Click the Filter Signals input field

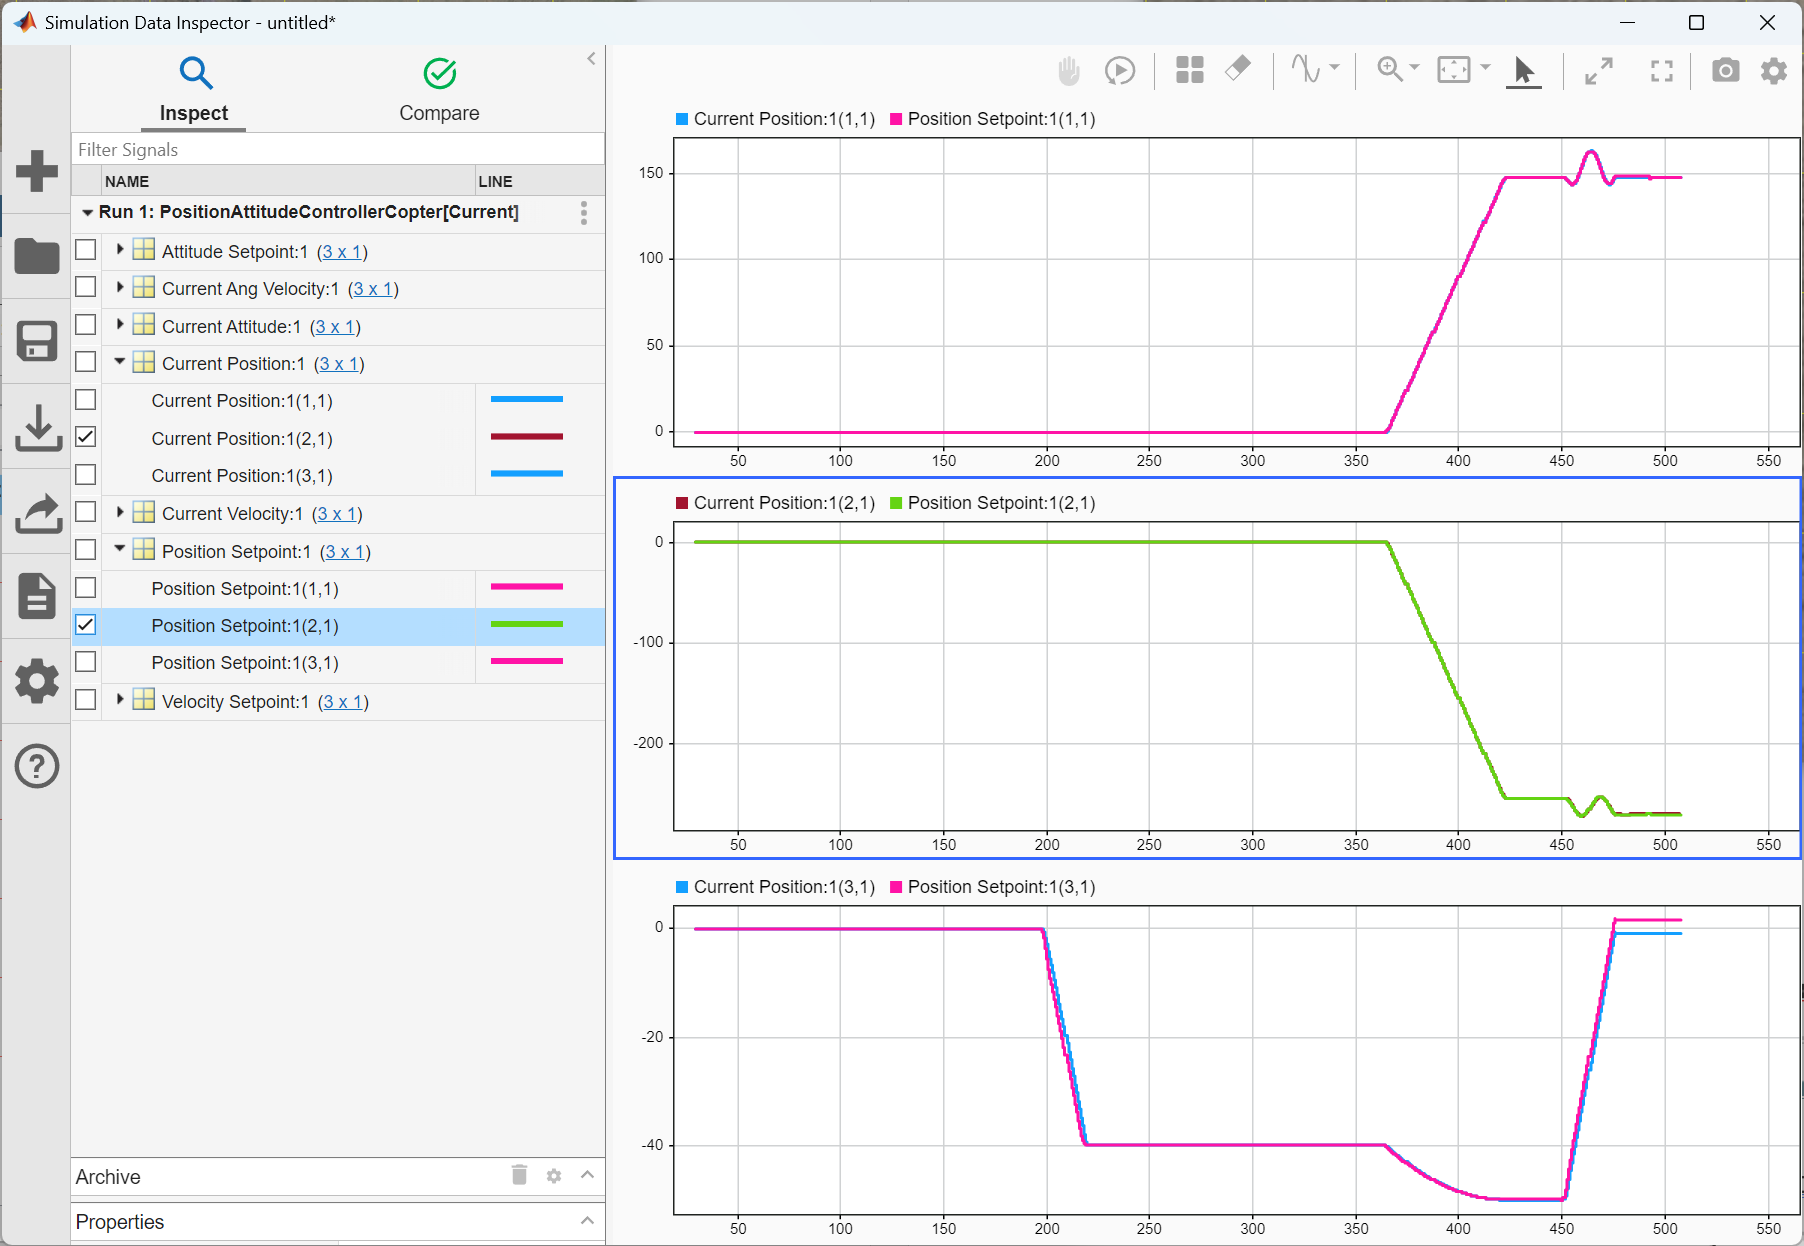(338, 150)
